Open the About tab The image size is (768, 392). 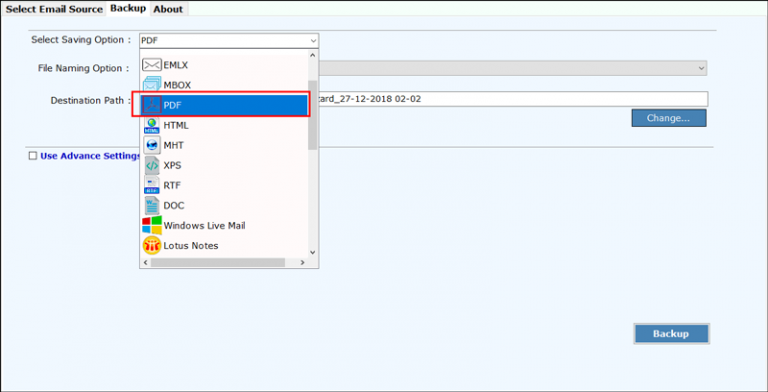coord(168,9)
